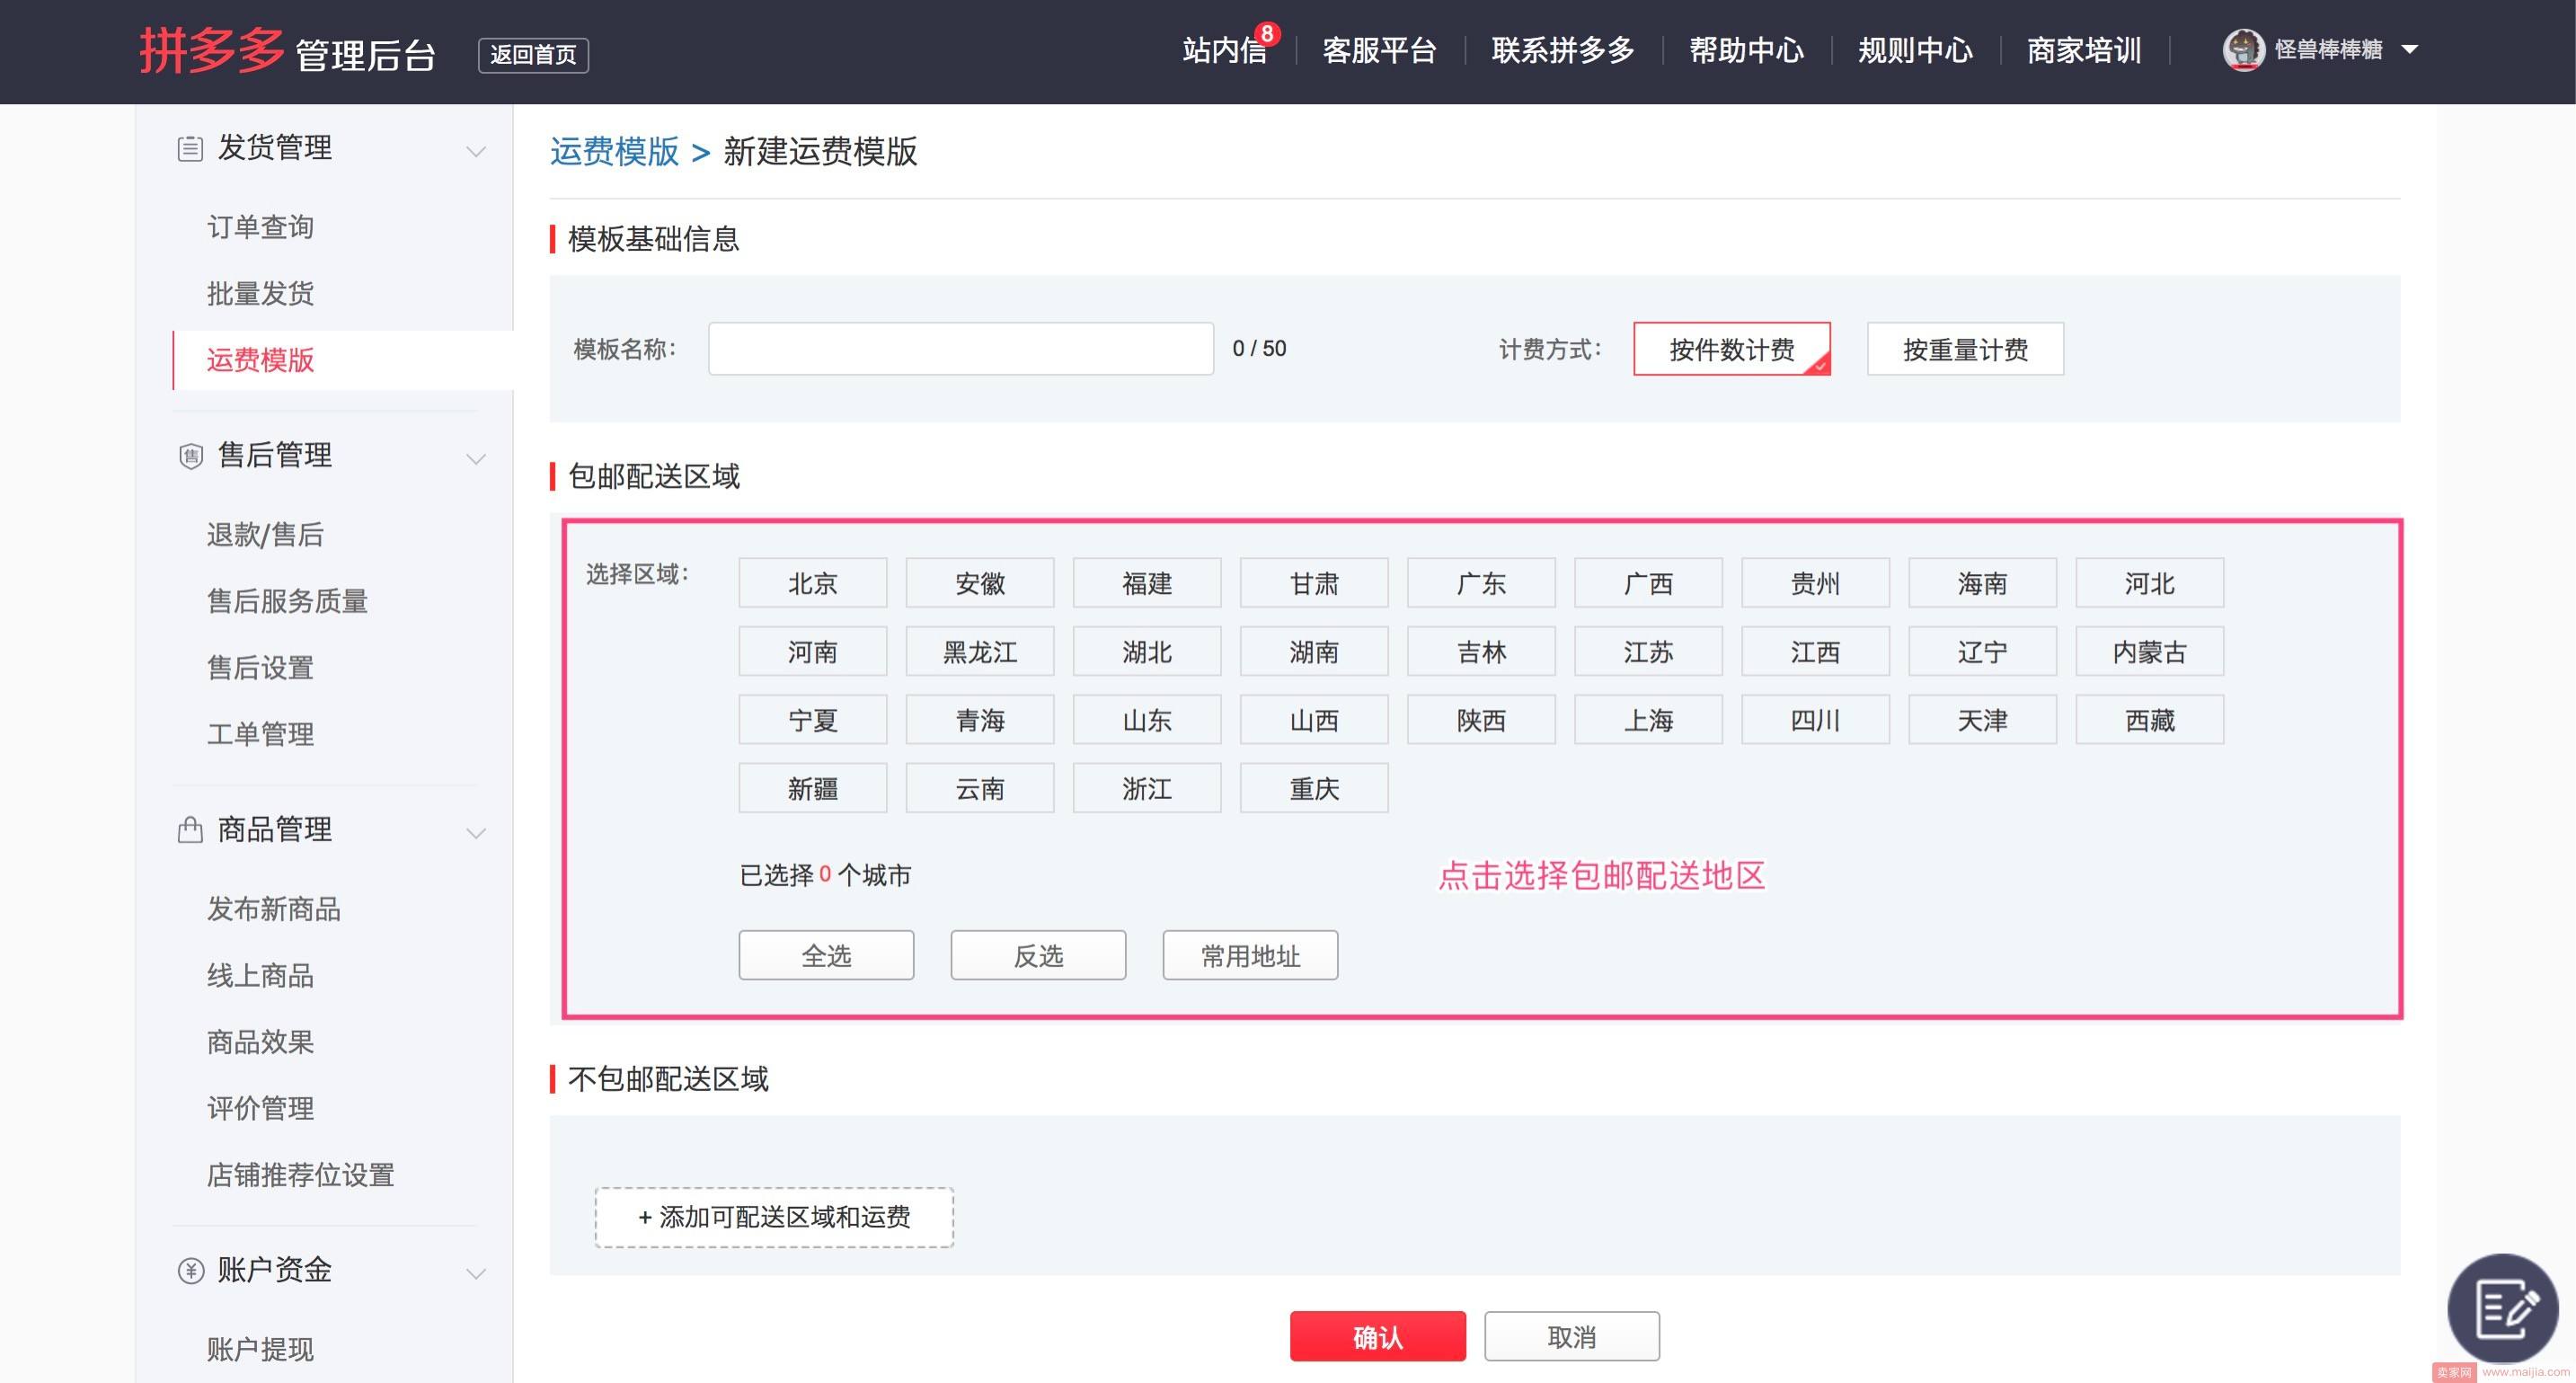The width and height of the screenshot is (2576, 1383).
Task: Go to 批量发货 in sidebar
Action: (x=260, y=293)
